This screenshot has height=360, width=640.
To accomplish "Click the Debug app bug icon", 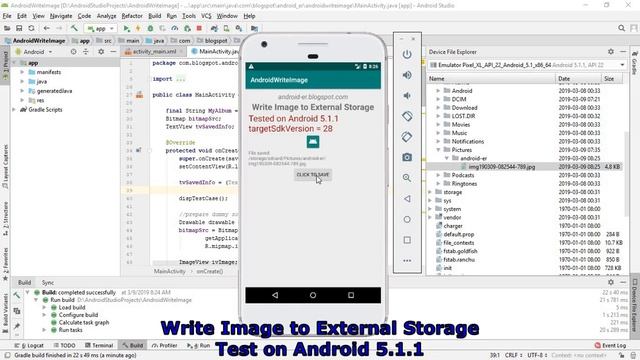I will [x=150, y=28].
